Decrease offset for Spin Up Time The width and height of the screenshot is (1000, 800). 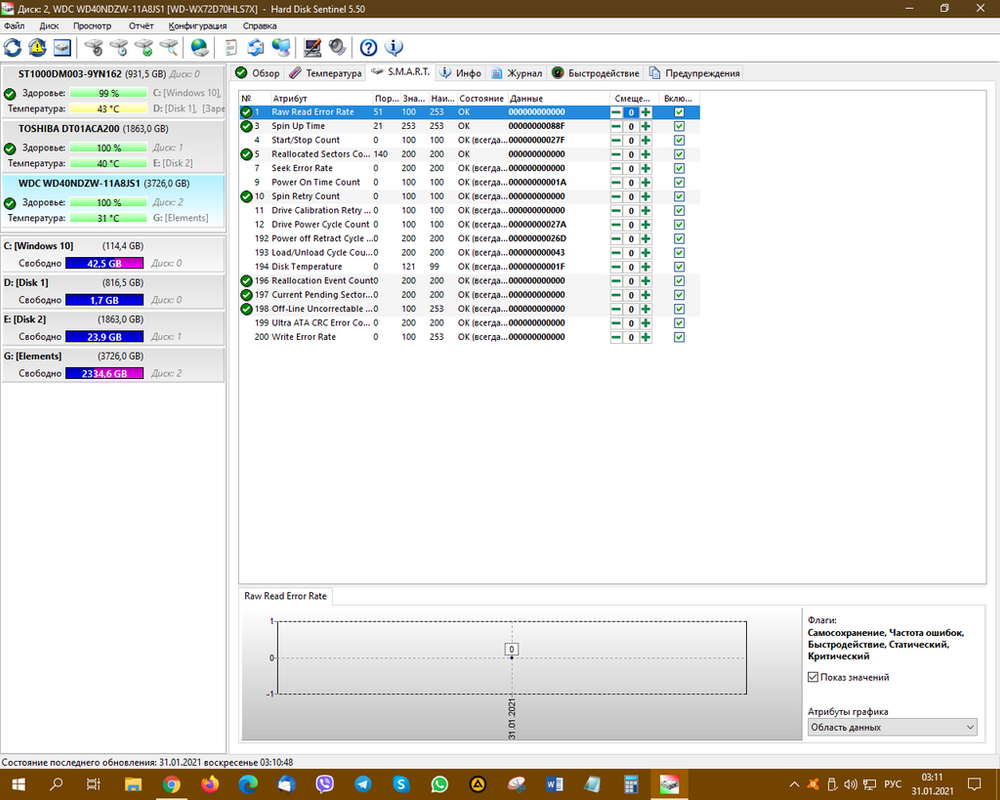point(616,126)
